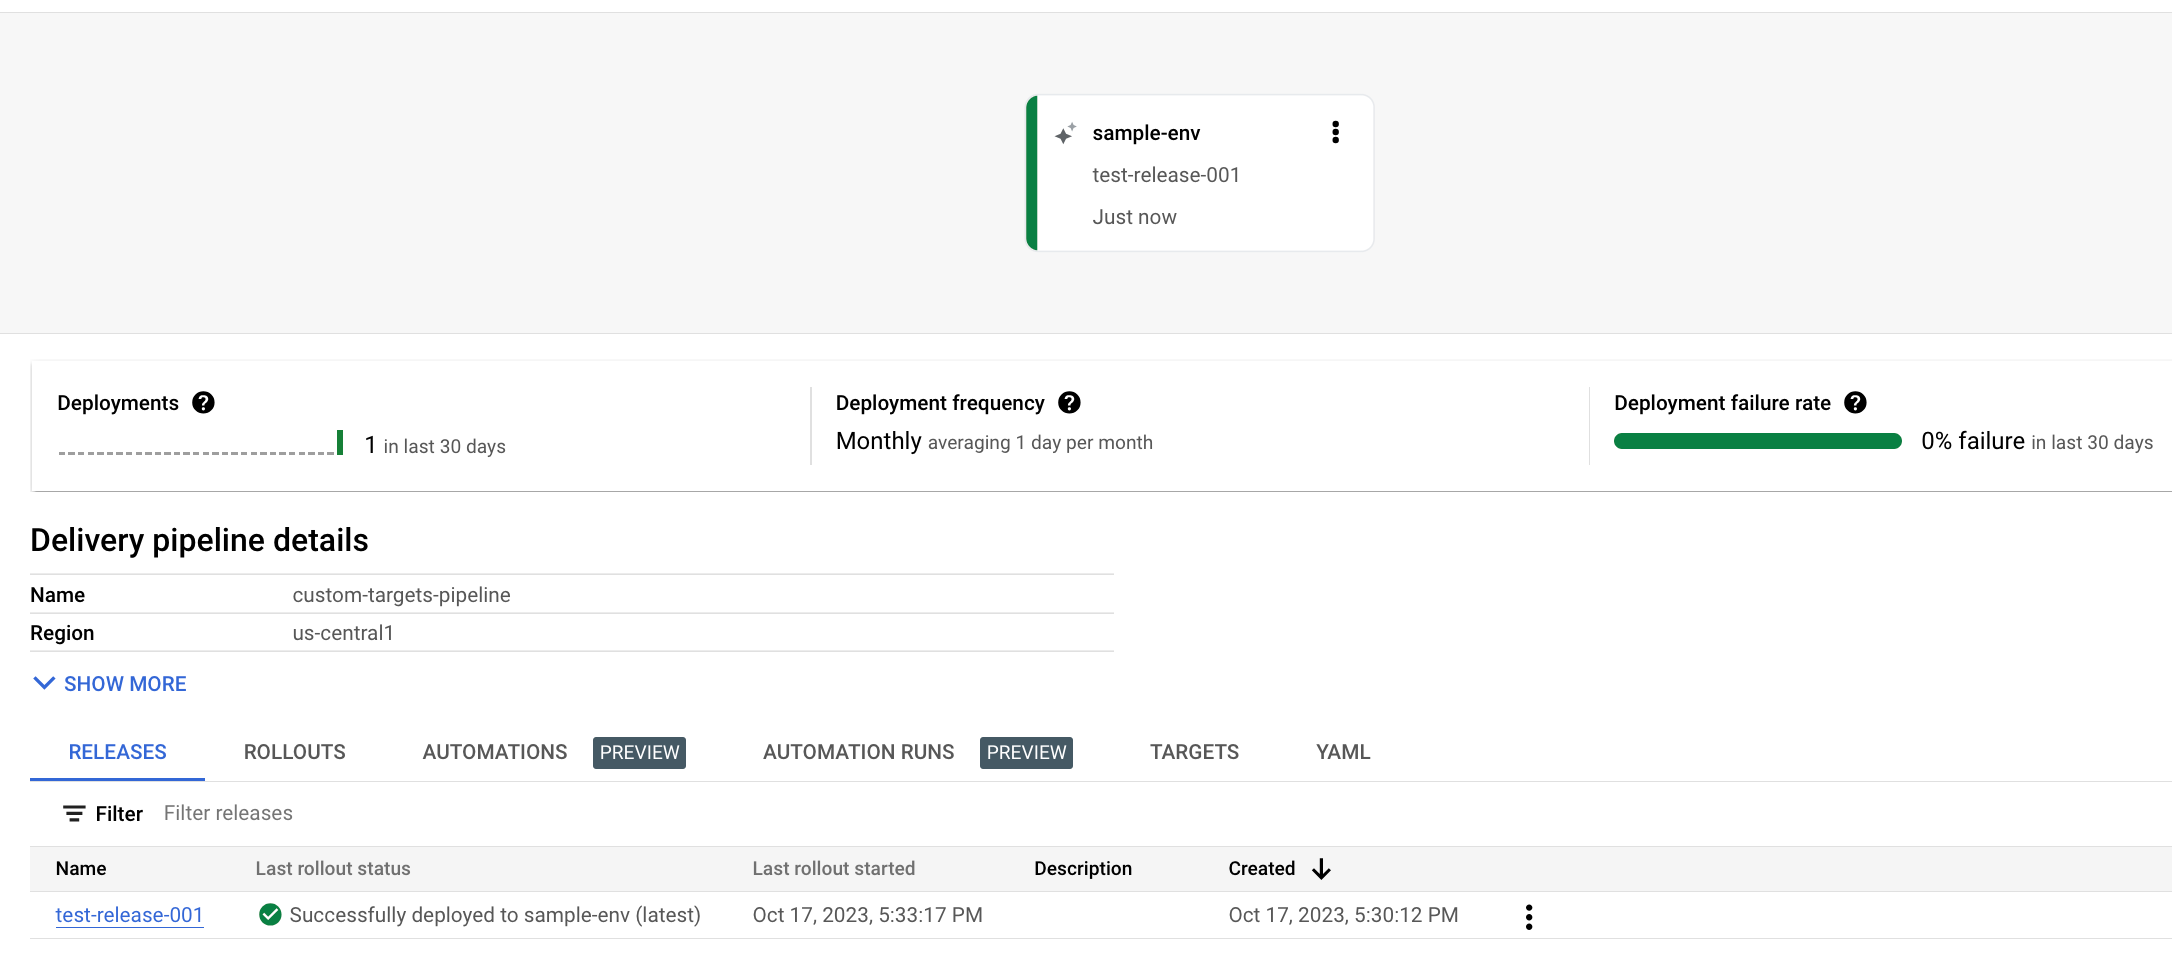Click the Deployment frequency help icon
Screen dimensions: 2172x954
[1068, 402]
